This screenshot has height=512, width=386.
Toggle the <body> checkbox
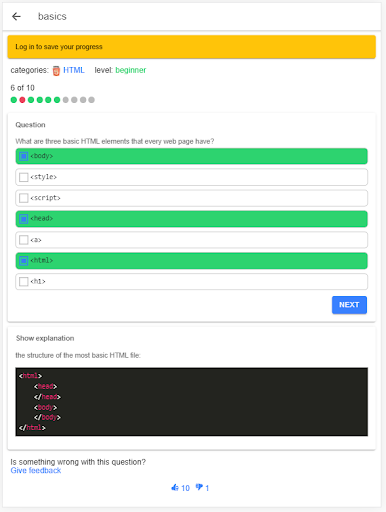[23, 156]
